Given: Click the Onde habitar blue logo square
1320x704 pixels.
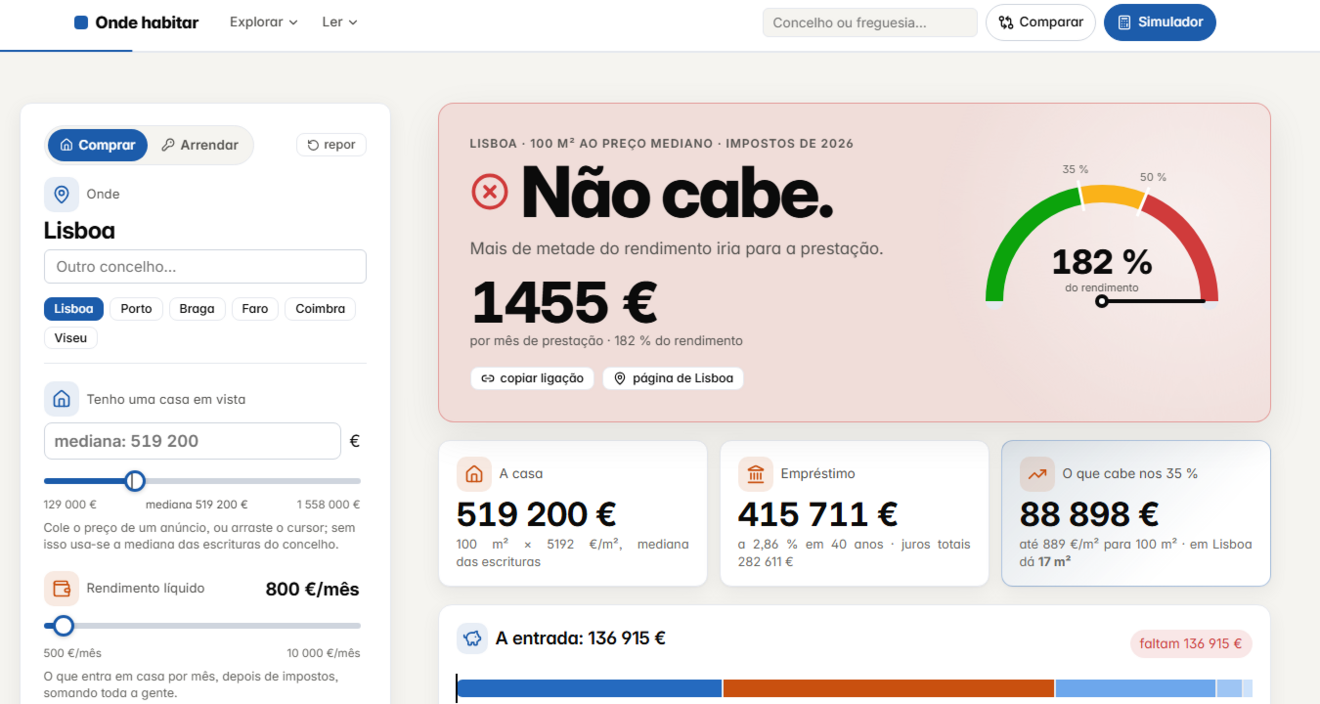Looking at the screenshot, I should click(81, 22).
